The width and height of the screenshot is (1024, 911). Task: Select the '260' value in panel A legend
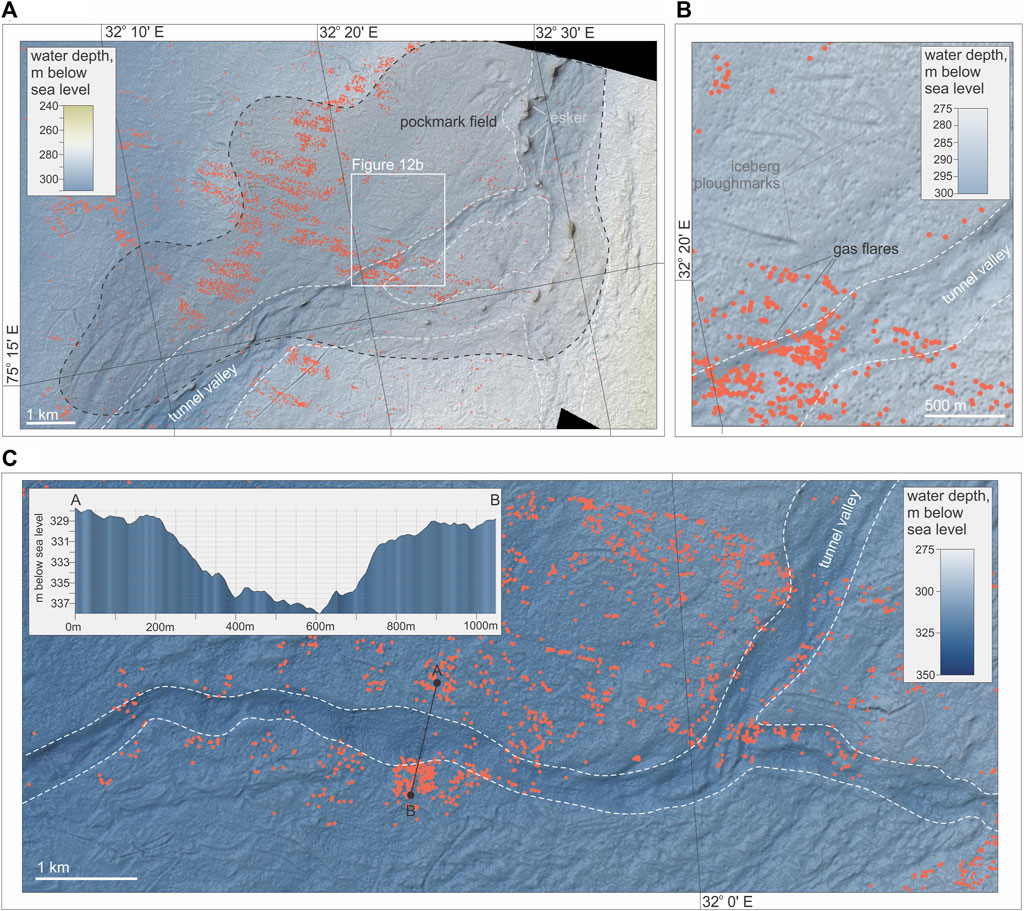[48, 131]
